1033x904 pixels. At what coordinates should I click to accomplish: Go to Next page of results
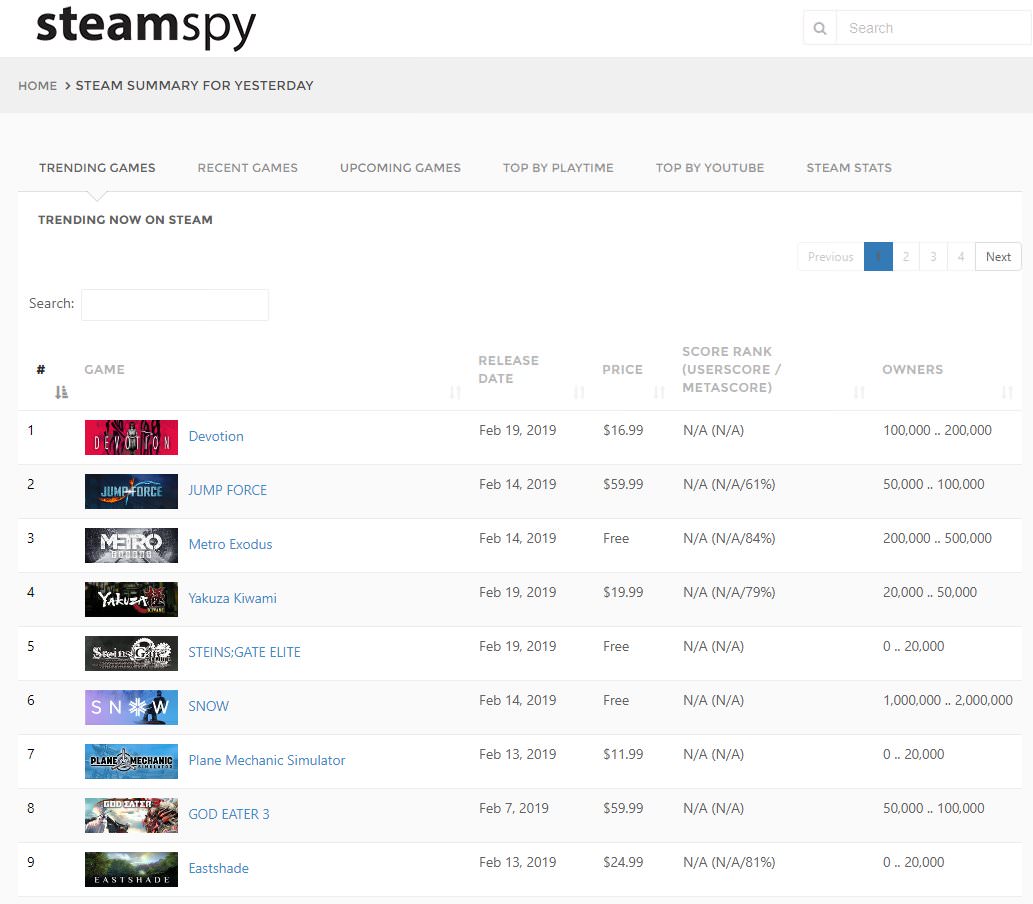(x=998, y=257)
